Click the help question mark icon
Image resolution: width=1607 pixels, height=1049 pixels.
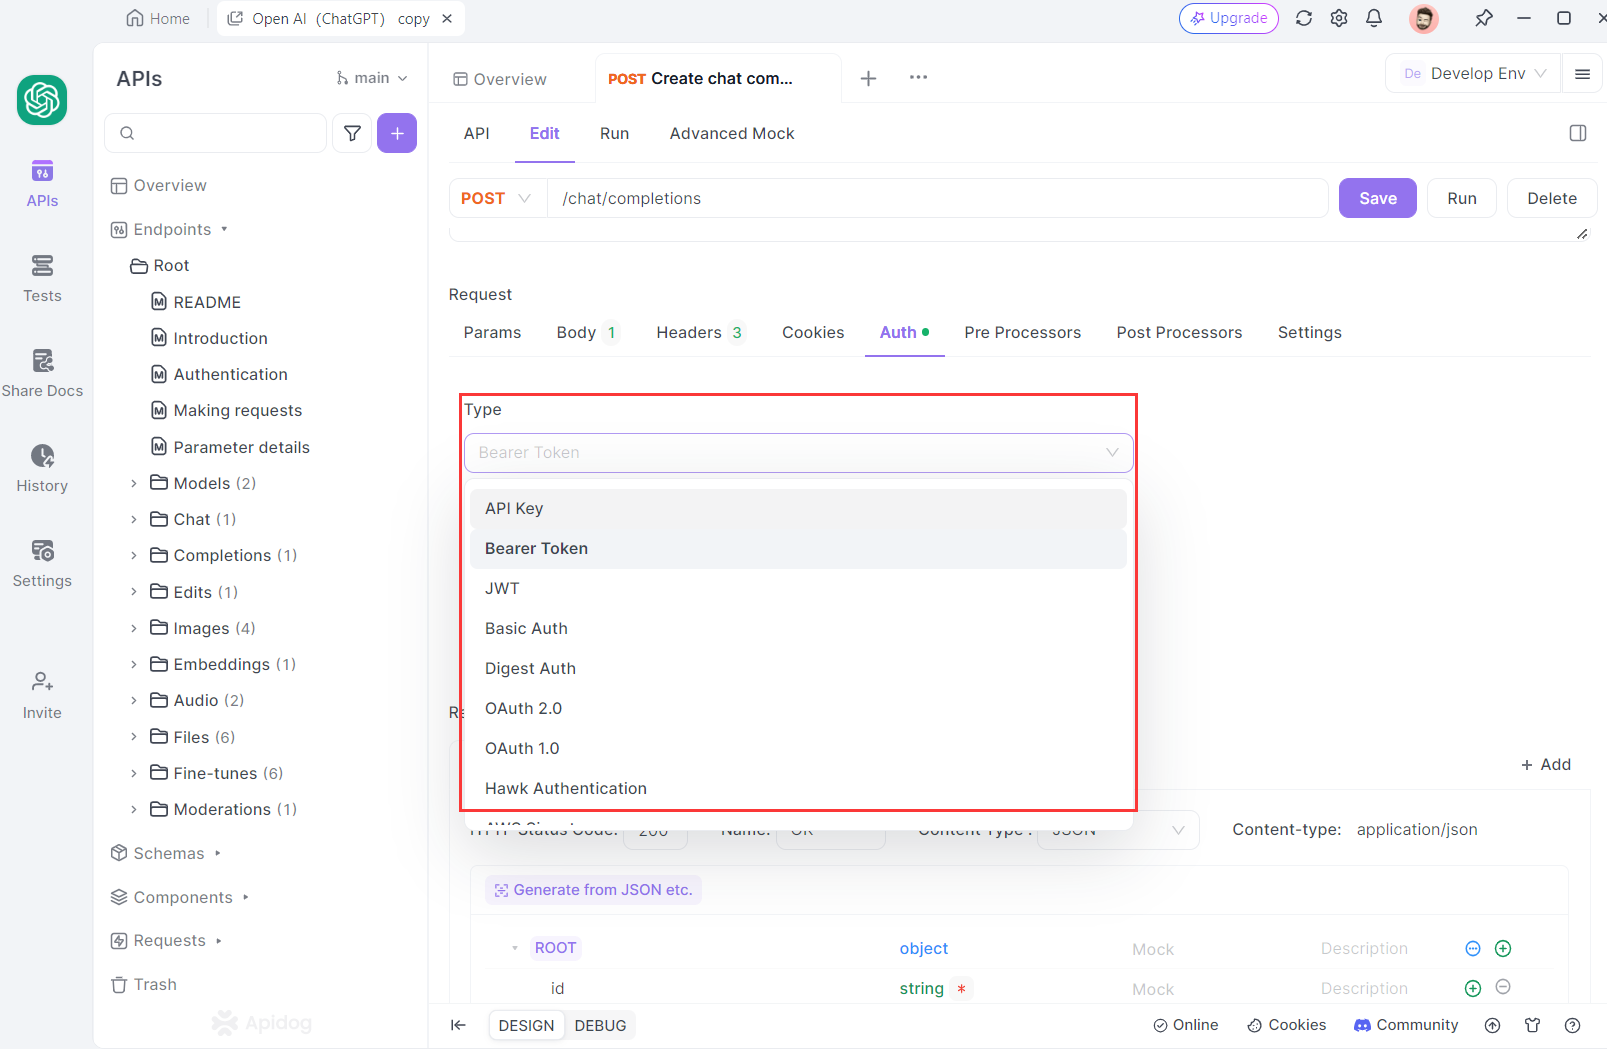1572,1025
